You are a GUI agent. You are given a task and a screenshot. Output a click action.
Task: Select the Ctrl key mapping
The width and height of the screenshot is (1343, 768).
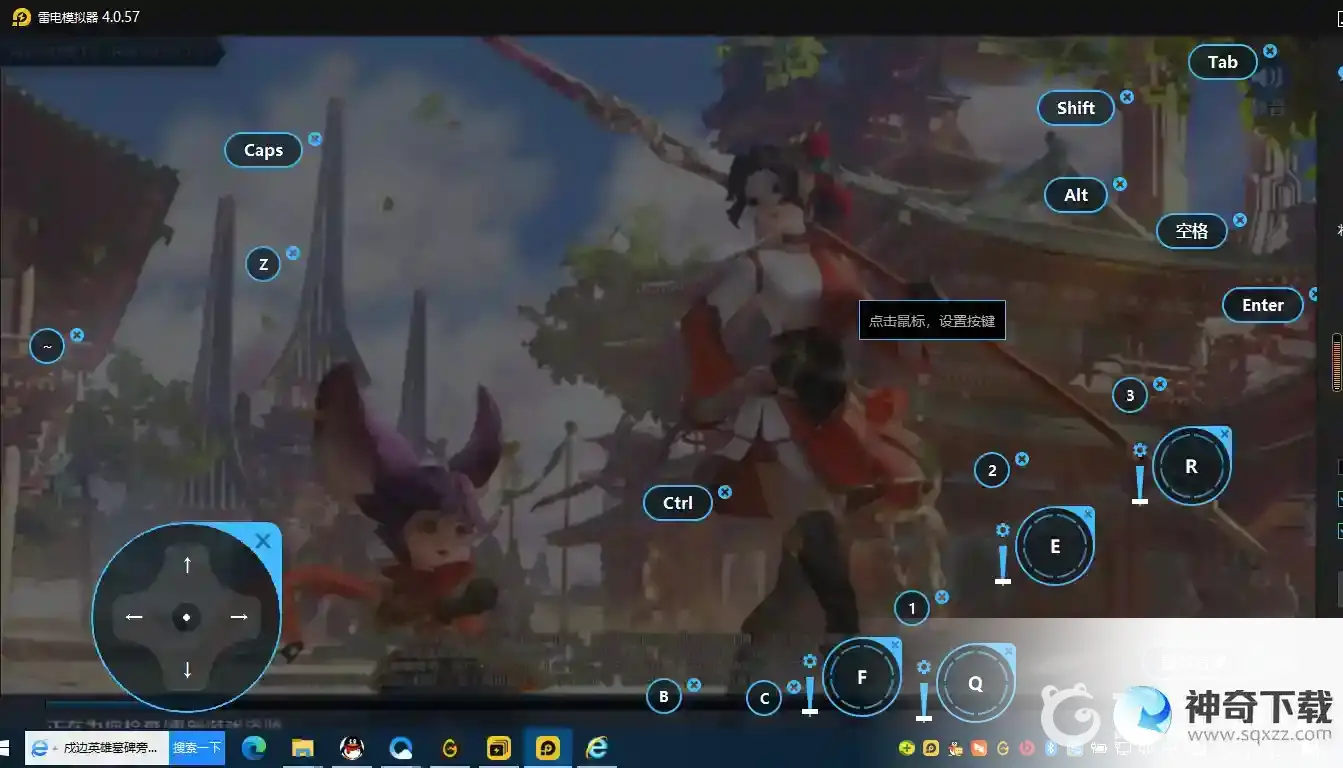coord(678,503)
